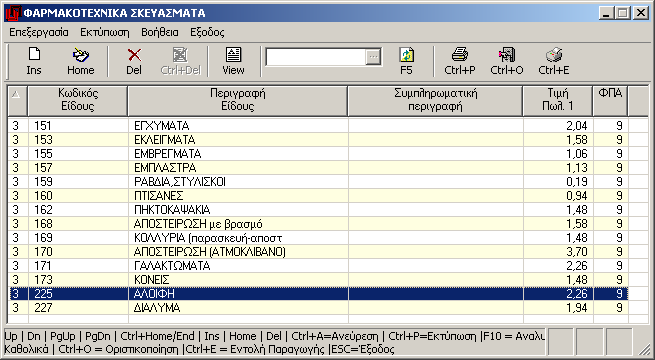Select the ΠΤΙΣΑΝΕΣ row

pyautogui.click(x=318, y=195)
